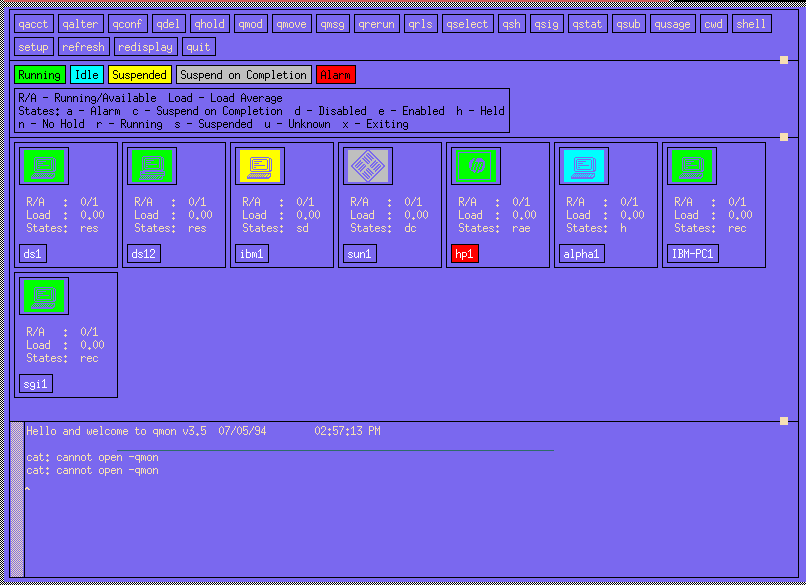This screenshot has width=806, height=585.
Task: Click the pane sash handle above the message log
Action: [x=784, y=421]
